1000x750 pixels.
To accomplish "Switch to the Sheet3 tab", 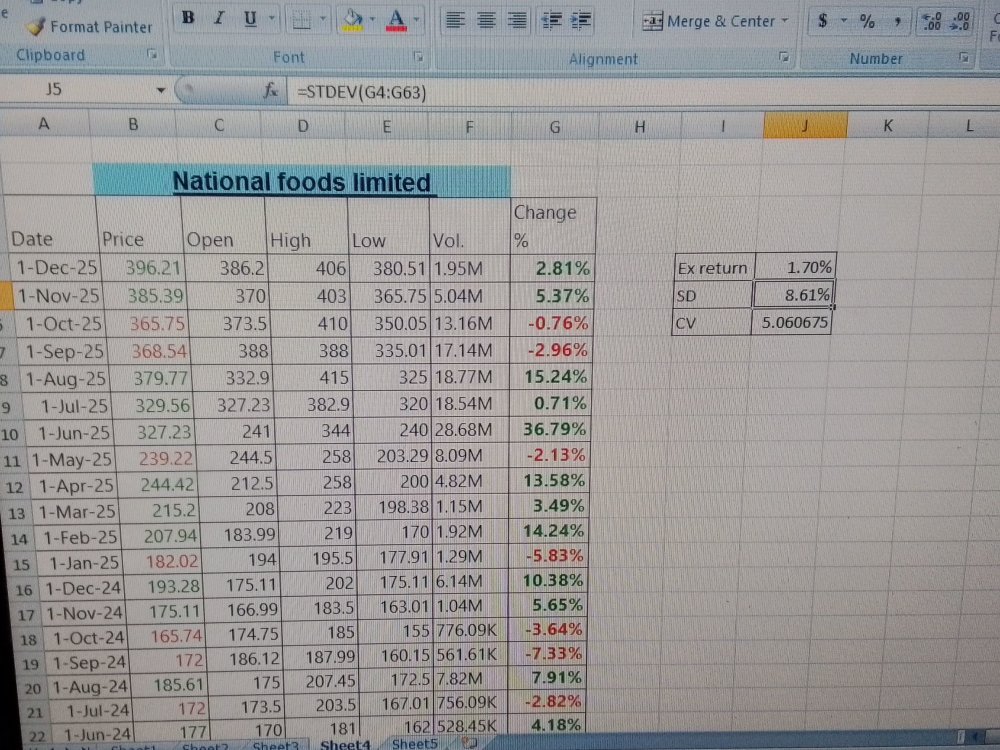I will (x=275, y=745).
